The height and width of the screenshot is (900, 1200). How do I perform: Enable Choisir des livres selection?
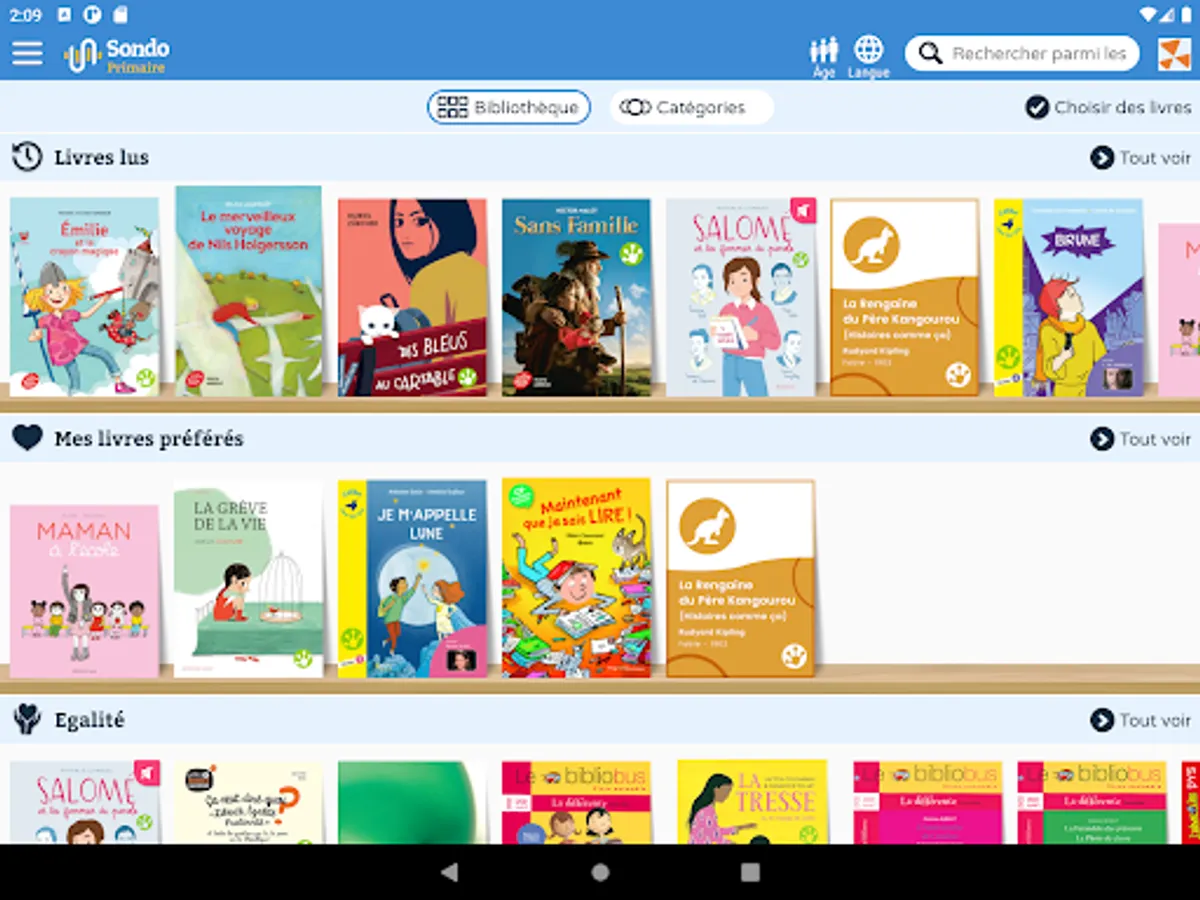pyautogui.click(x=1108, y=107)
